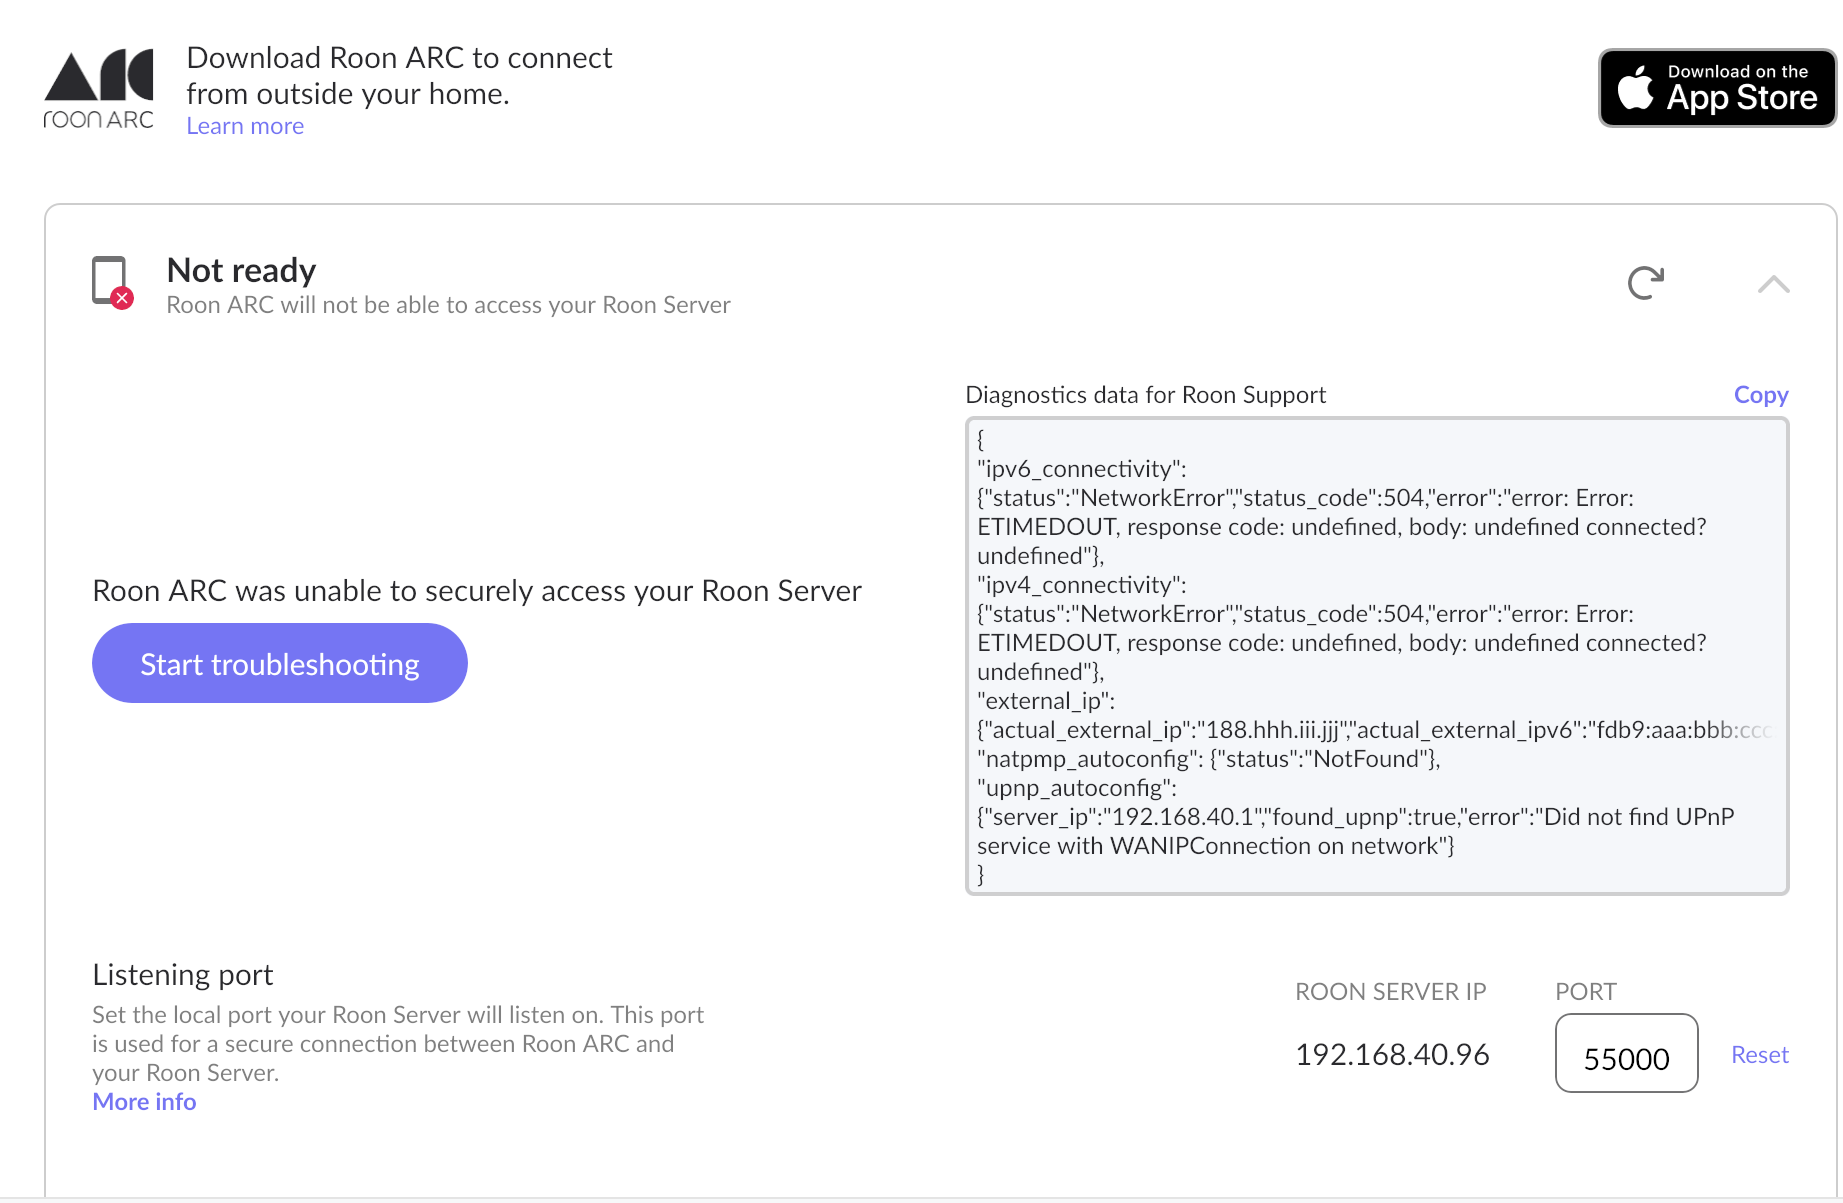This screenshot has height=1203, width=1843.
Task: Click the natpmp_autoconfig NotFound line
Action: [x=1209, y=759]
